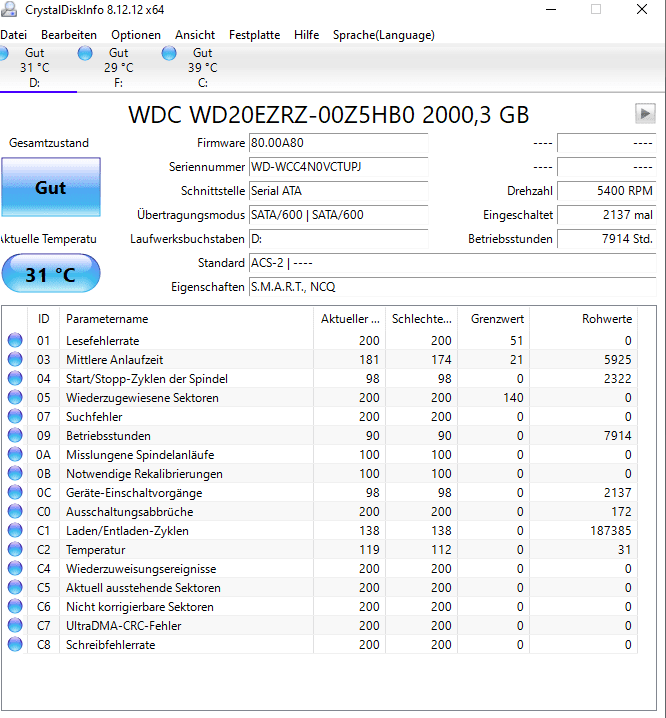This screenshot has width=666, height=718.
Task: Open the Optionen menu
Action: [x=136, y=35]
